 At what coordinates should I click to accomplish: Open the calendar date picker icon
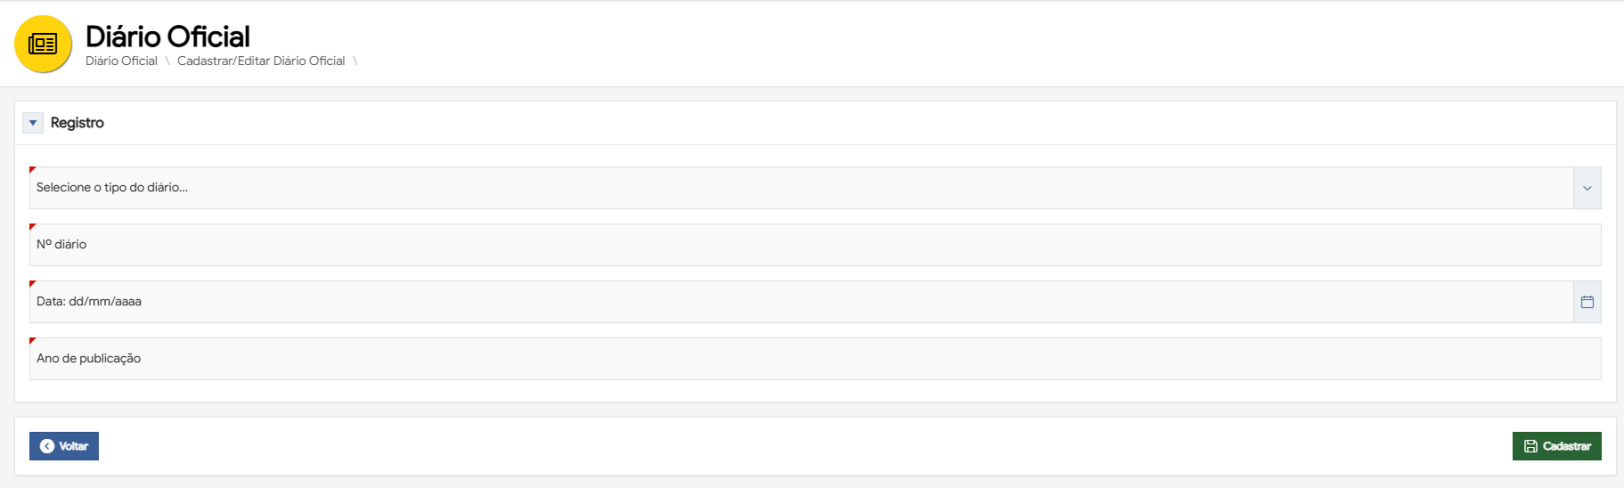click(x=1587, y=302)
